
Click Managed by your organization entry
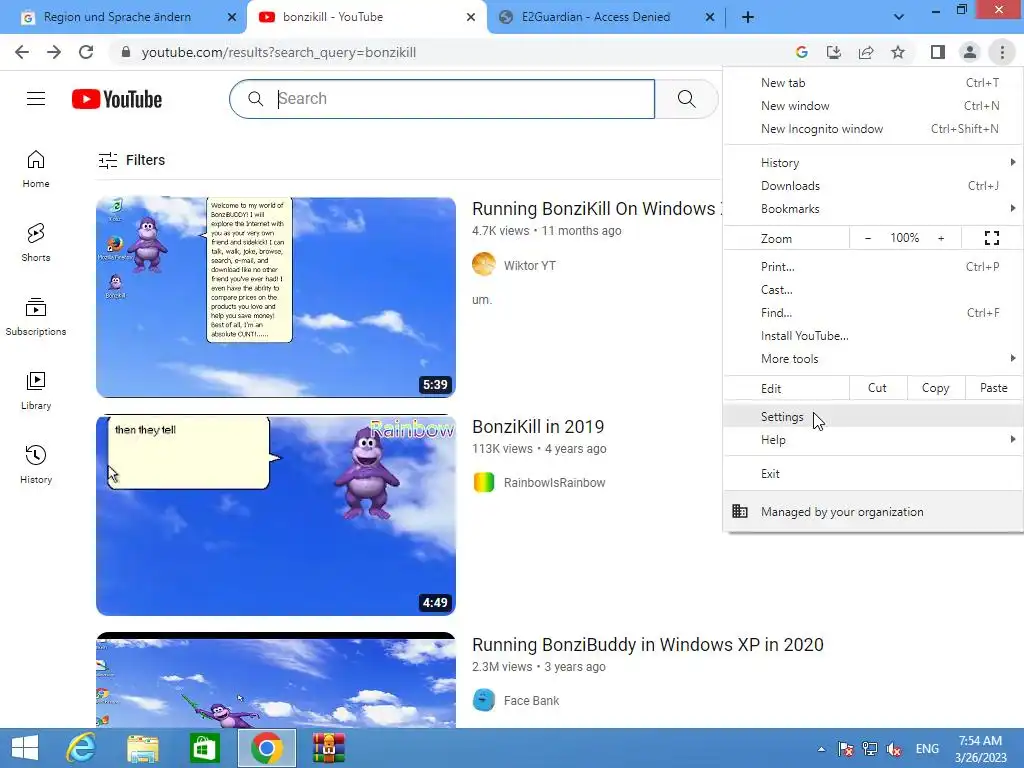coord(873,511)
